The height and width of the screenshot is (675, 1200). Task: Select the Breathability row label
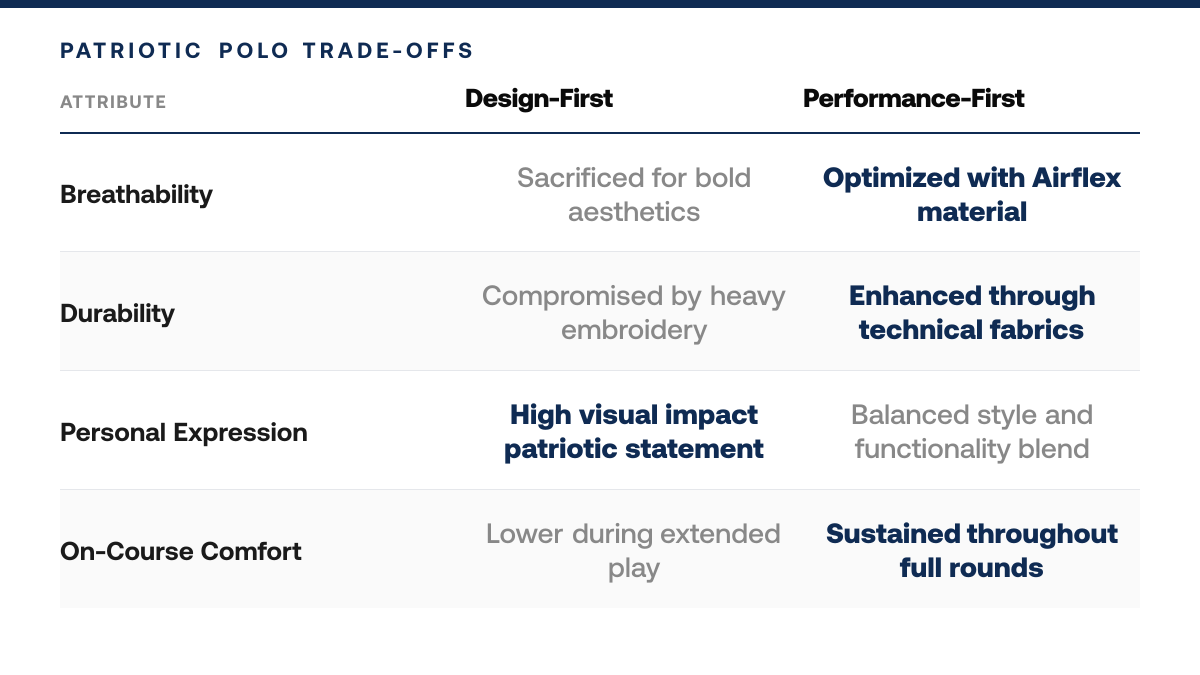click(136, 194)
